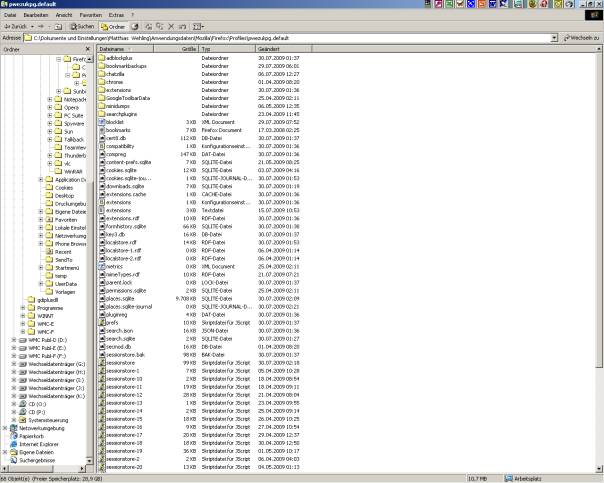The image size is (604, 483).
Task: Open the Datei menu
Action: pos(10,15)
